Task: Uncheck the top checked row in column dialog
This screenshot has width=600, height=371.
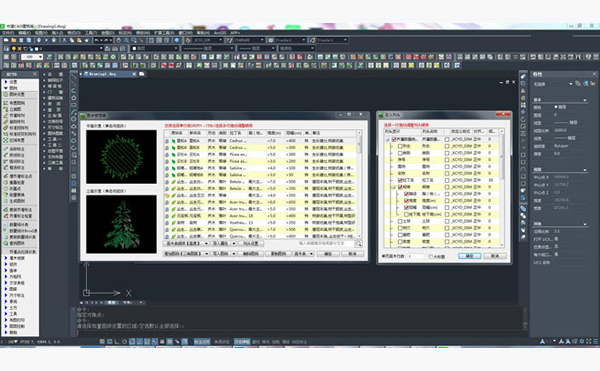Action: [394, 139]
